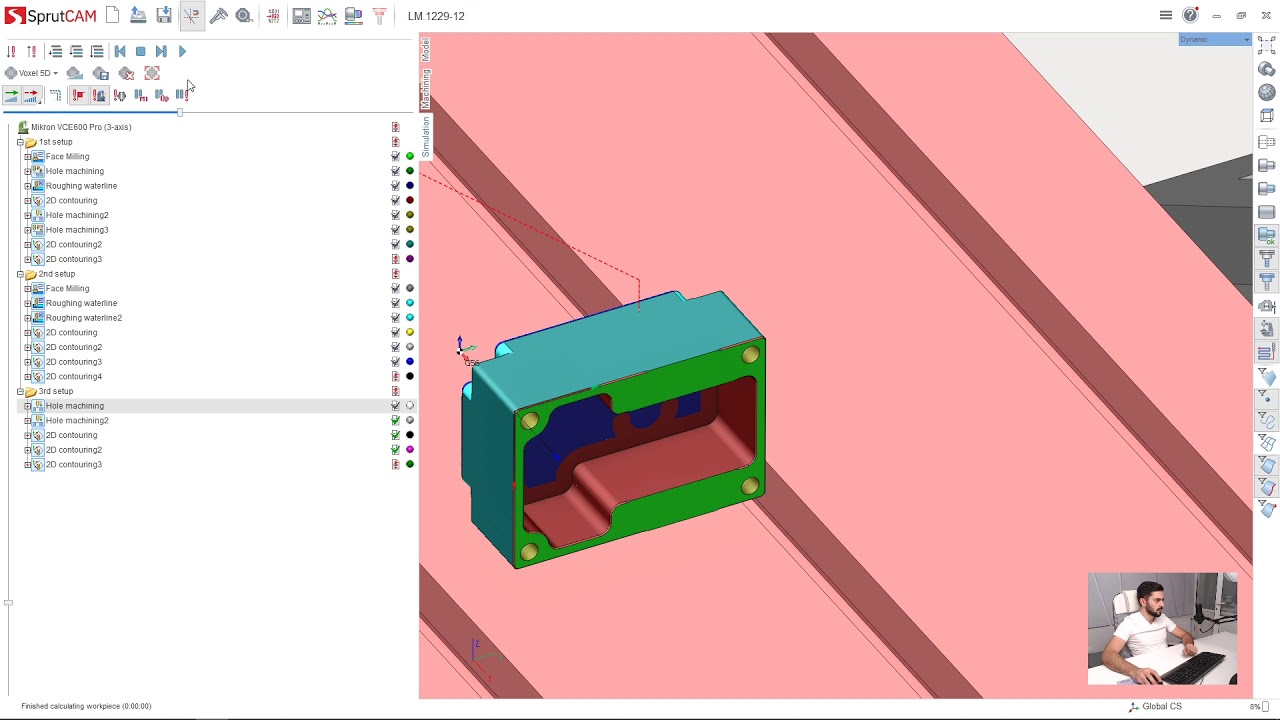Select Face Milling in 2nd setup

tap(67, 288)
